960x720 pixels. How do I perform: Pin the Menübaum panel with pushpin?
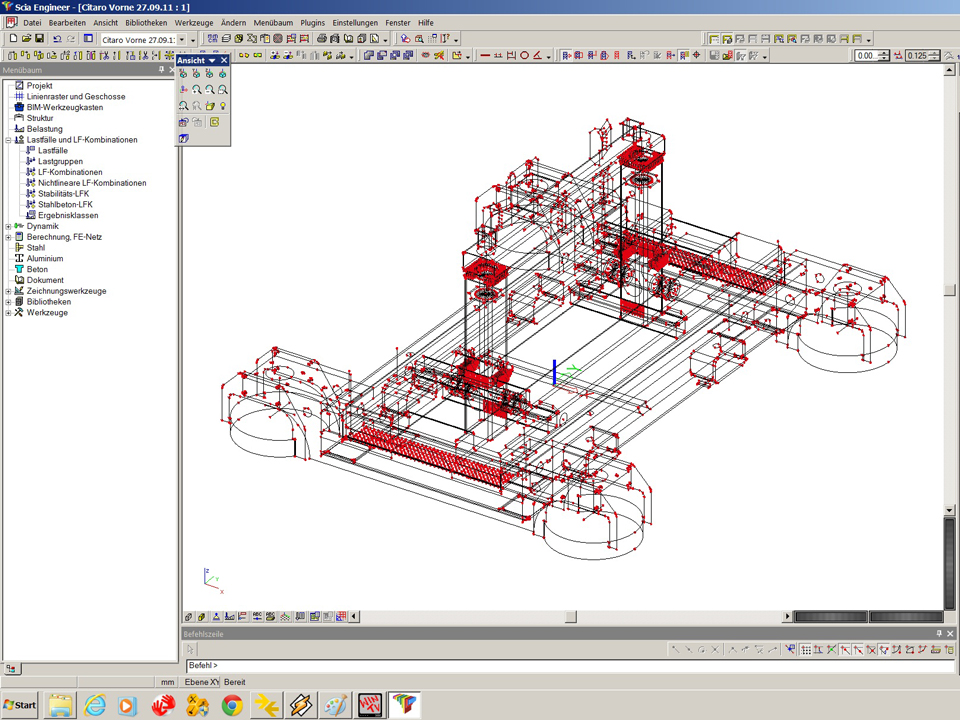161,71
